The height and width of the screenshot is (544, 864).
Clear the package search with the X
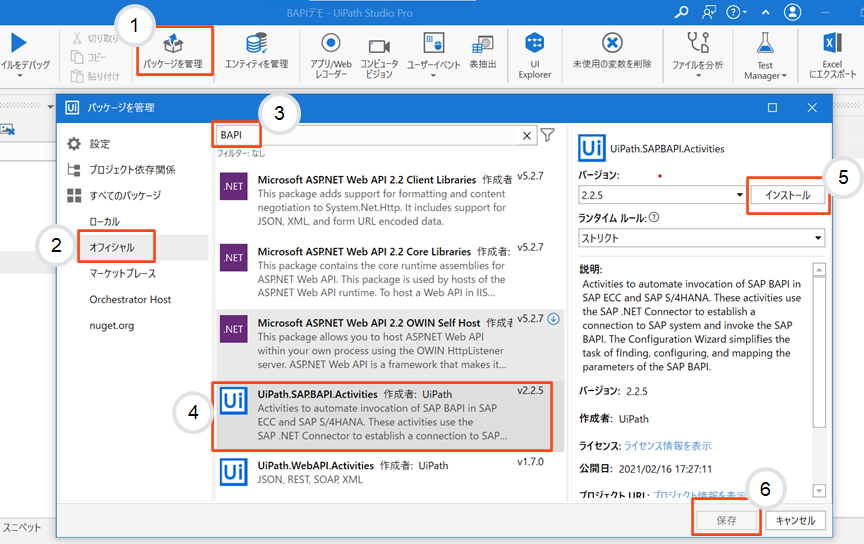(x=527, y=136)
